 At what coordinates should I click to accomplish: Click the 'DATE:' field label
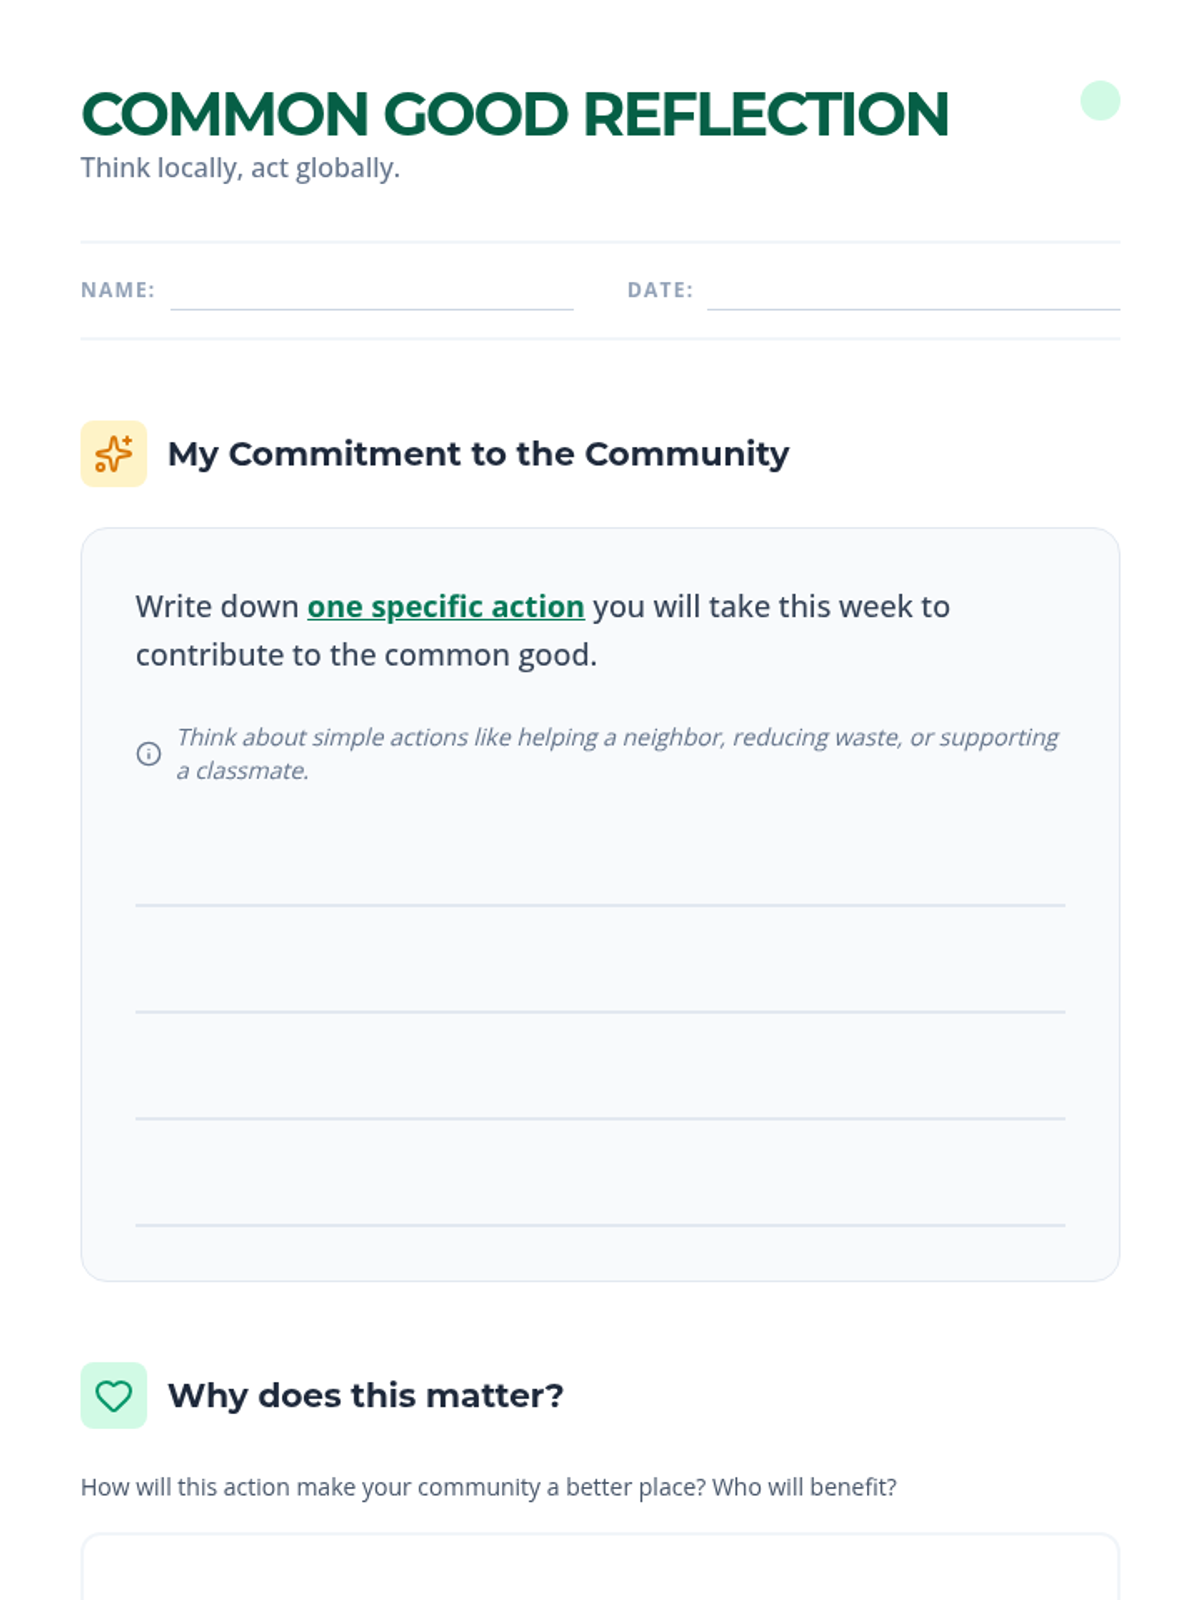point(660,290)
